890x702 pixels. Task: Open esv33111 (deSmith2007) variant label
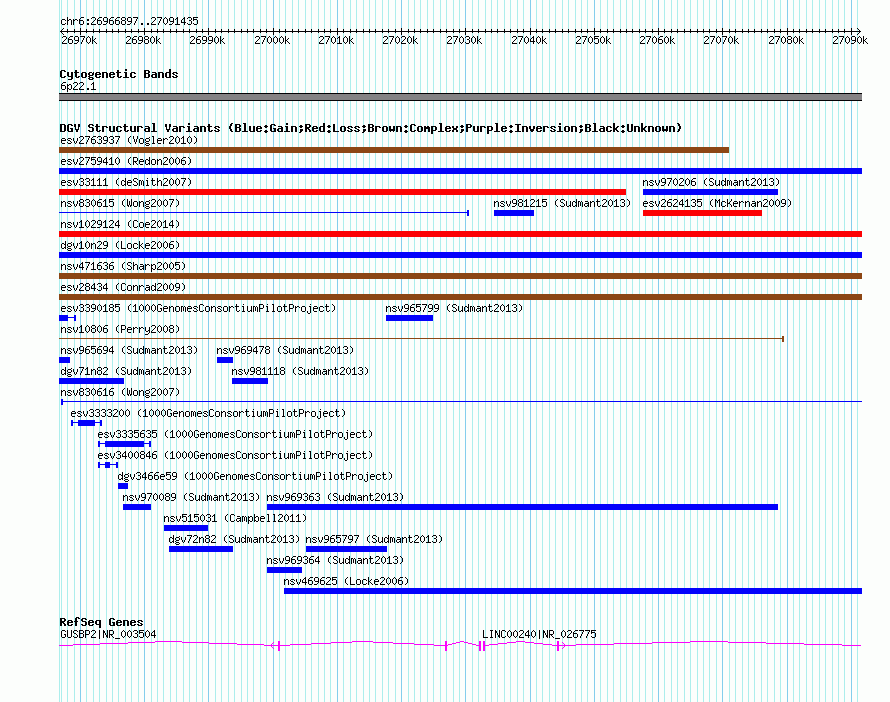click(x=126, y=182)
